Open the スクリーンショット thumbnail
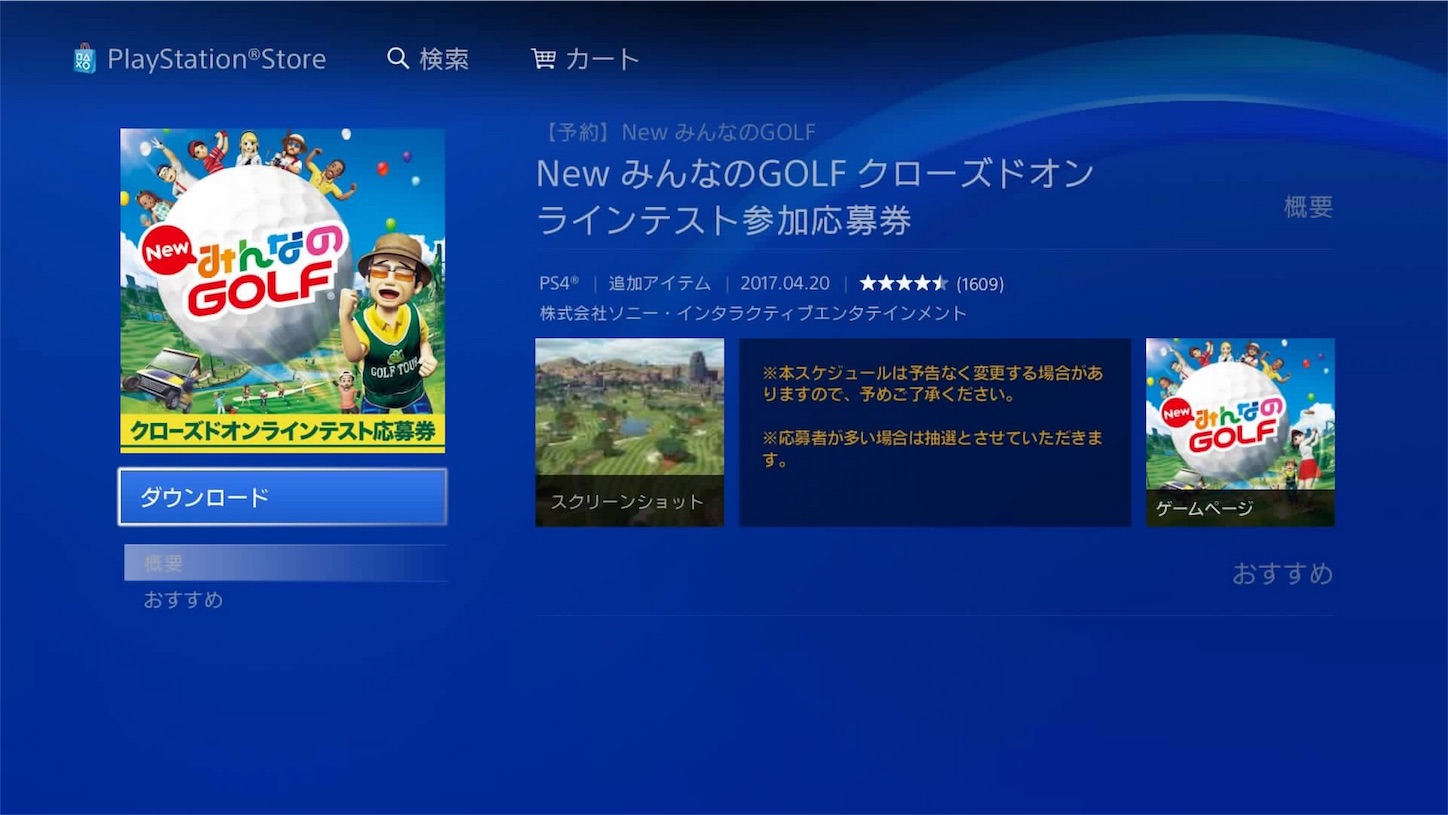This screenshot has height=815, width=1448. pyautogui.click(x=630, y=432)
